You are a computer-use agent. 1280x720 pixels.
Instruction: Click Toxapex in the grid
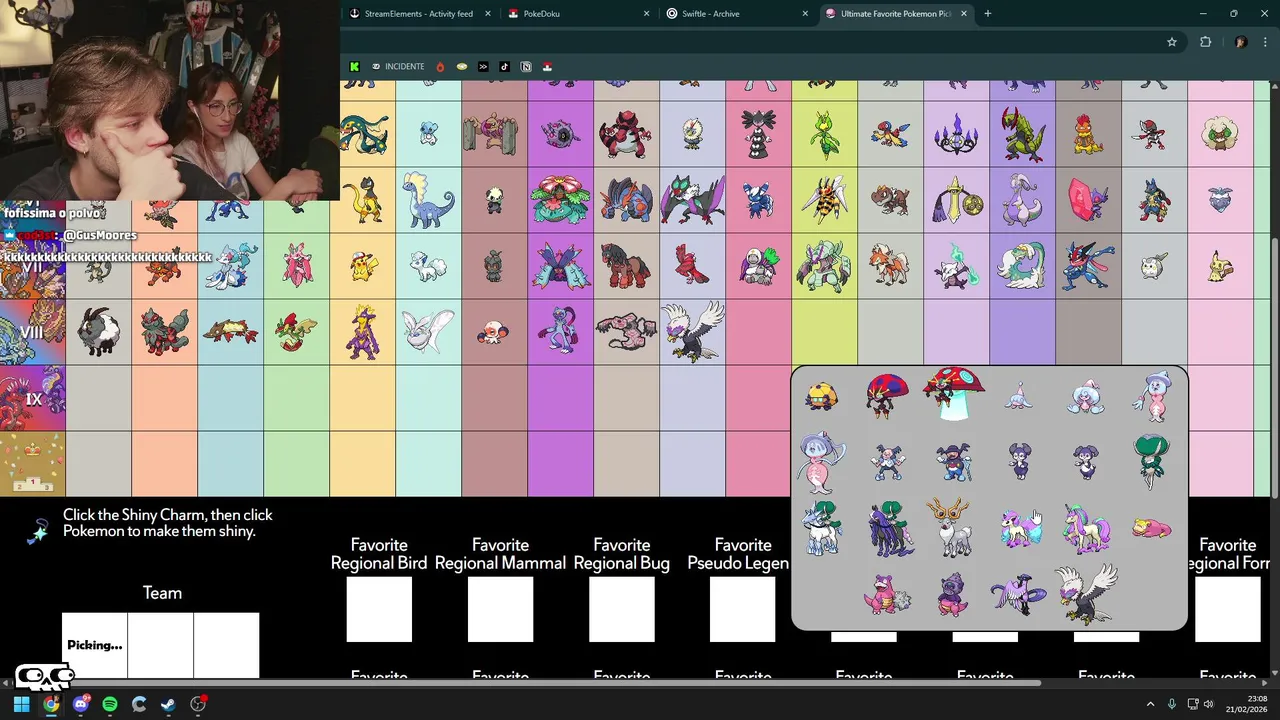[x=560, y=266]
